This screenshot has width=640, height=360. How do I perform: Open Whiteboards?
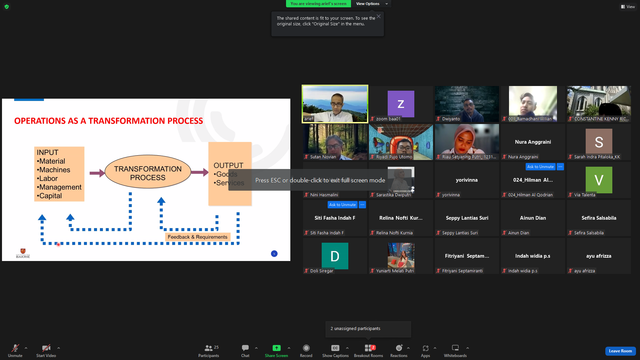pyautogui.click(x=455, y=350)
